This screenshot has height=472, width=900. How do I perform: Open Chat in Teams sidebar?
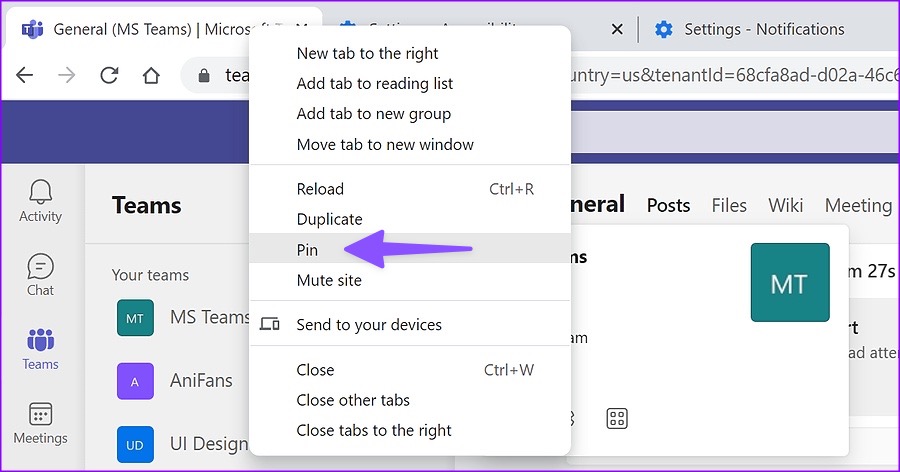pyautogui.click(x=40, y=275)
